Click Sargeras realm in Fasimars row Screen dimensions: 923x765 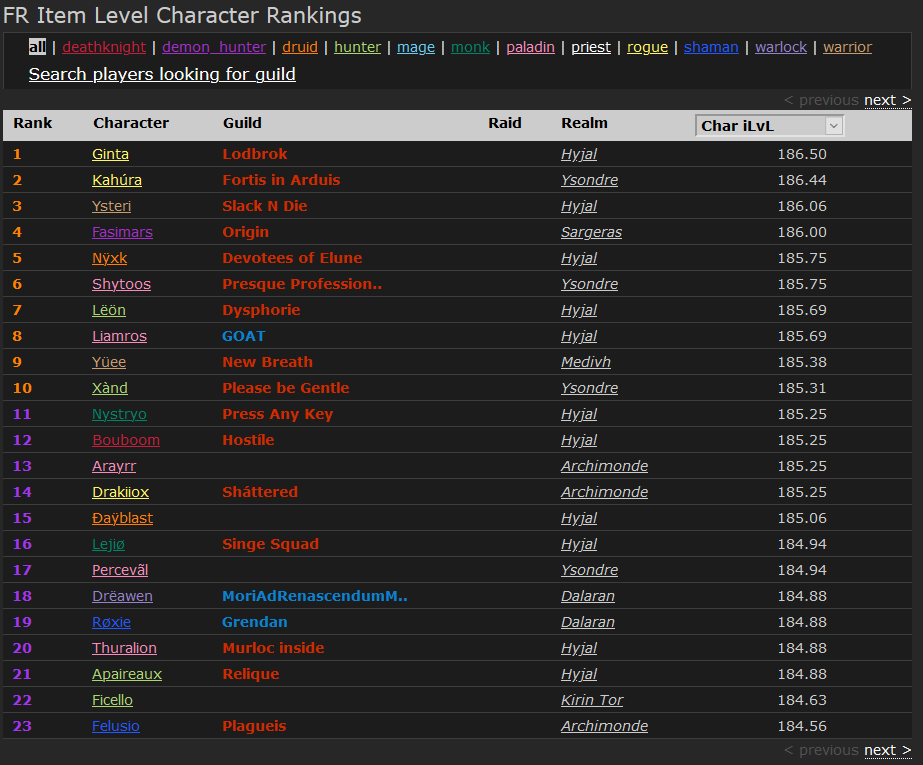(x=592, y=232)
